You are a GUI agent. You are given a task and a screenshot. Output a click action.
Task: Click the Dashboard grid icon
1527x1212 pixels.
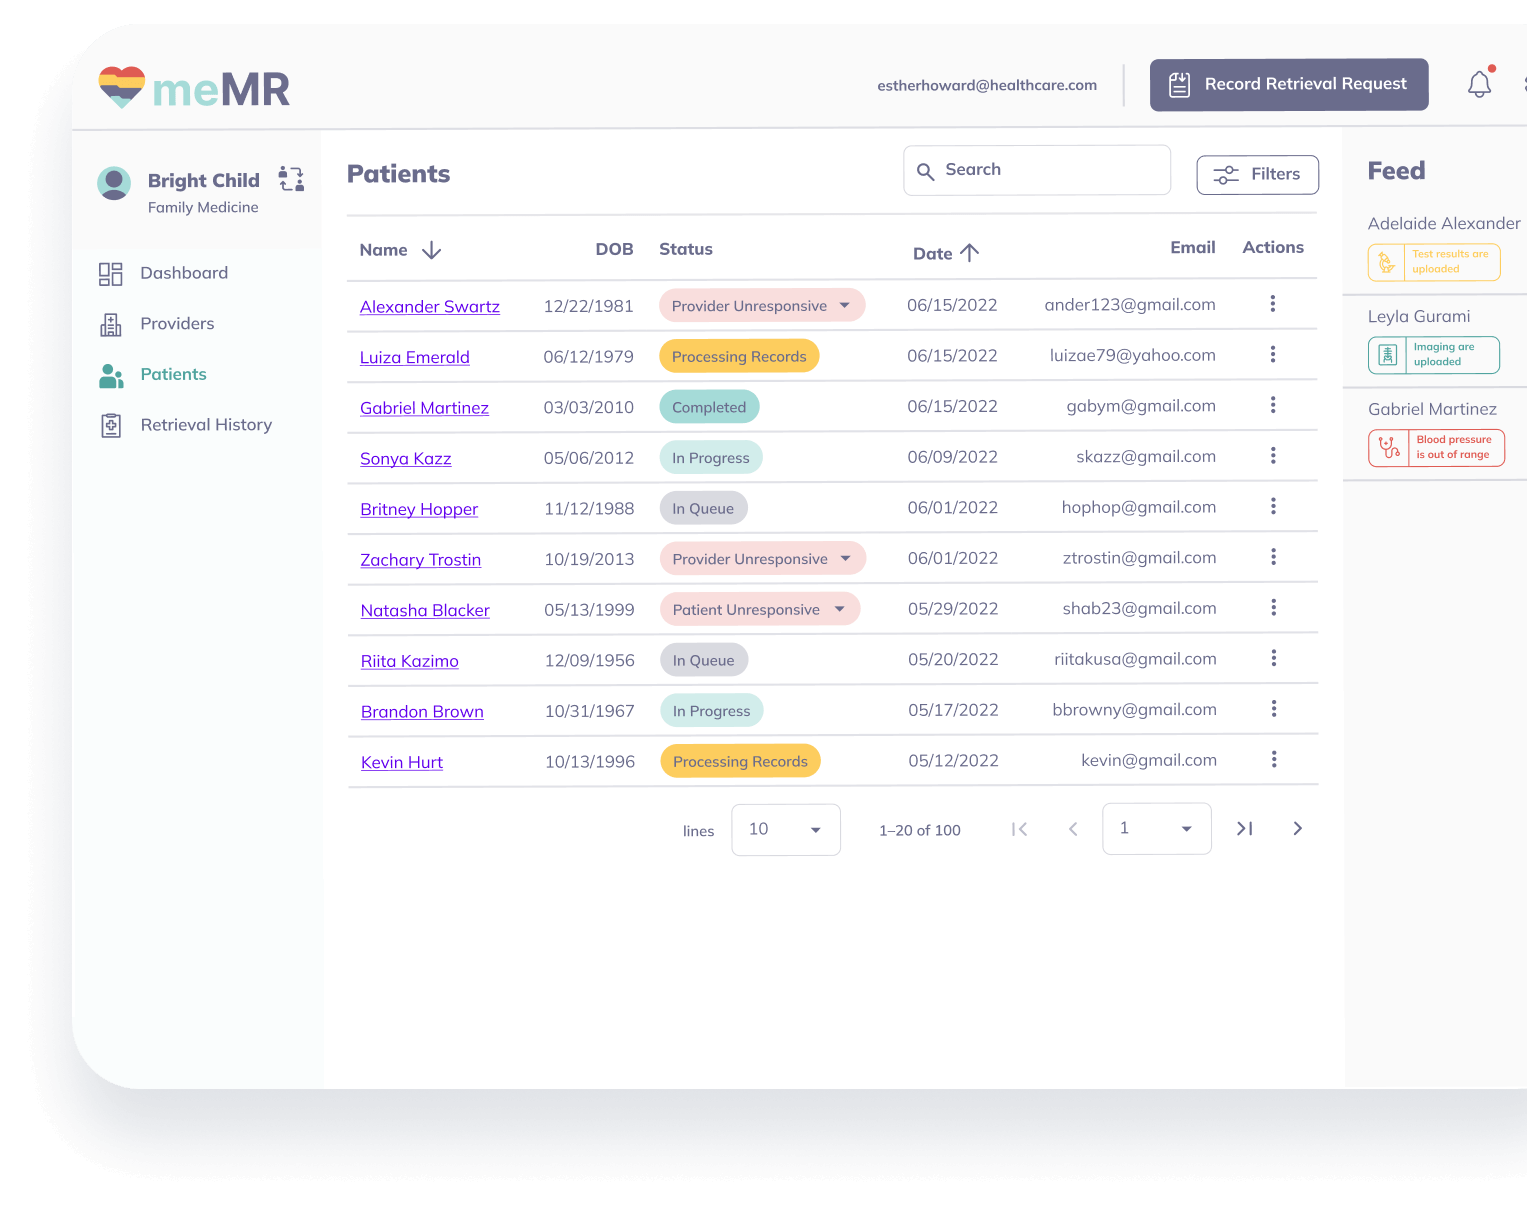tap(110, 274)
